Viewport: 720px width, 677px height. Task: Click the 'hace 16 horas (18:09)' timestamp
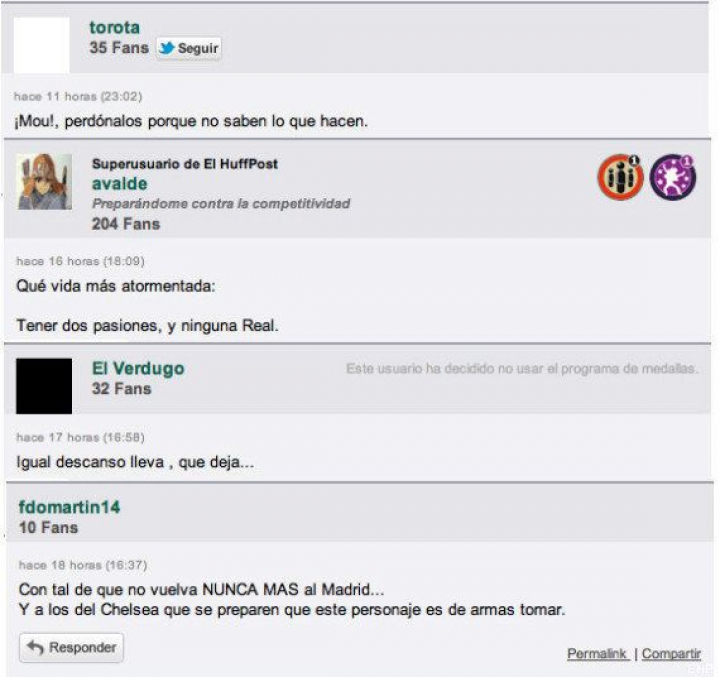pyautogui.click(x=80, y=261)
